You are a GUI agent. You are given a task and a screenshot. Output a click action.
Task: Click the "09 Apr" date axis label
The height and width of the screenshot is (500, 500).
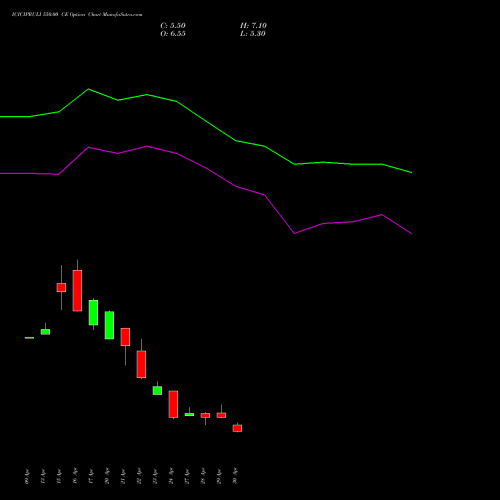coord(27,477)
